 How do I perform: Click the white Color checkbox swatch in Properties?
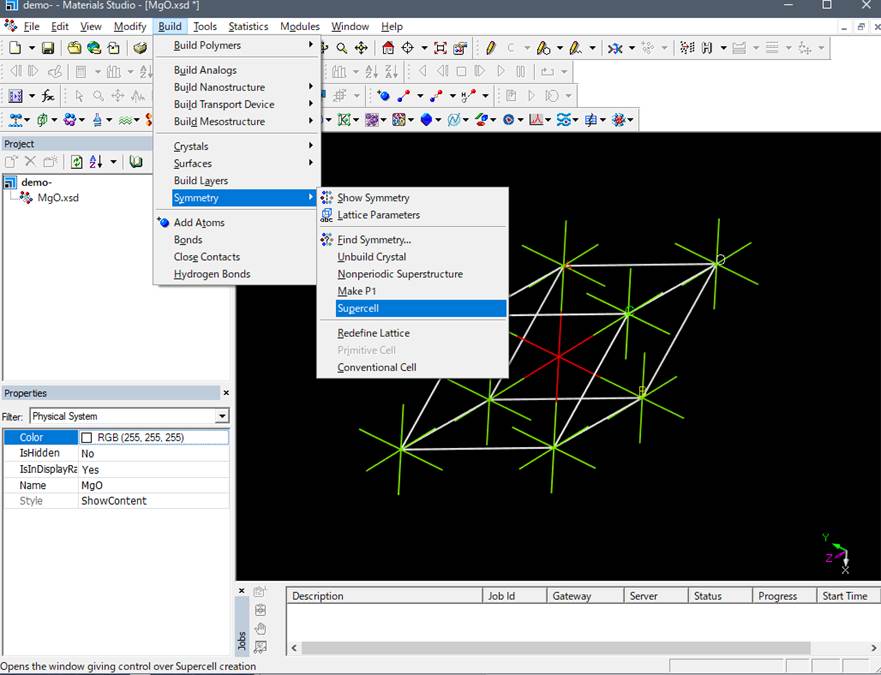87,437
